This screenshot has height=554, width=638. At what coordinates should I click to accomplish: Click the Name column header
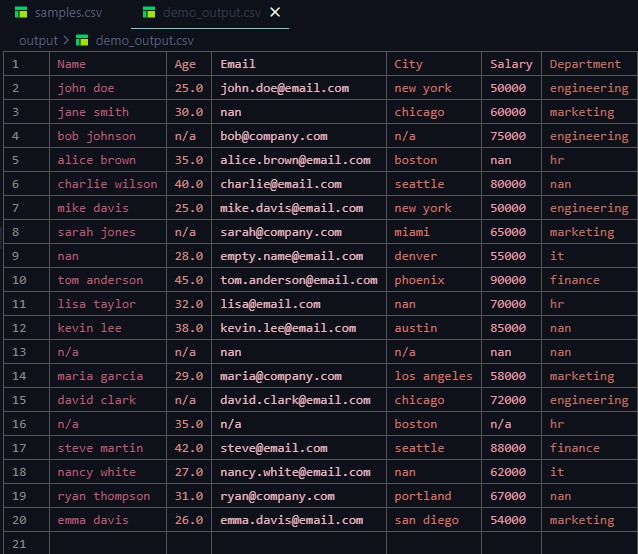[x=72, y=64]
